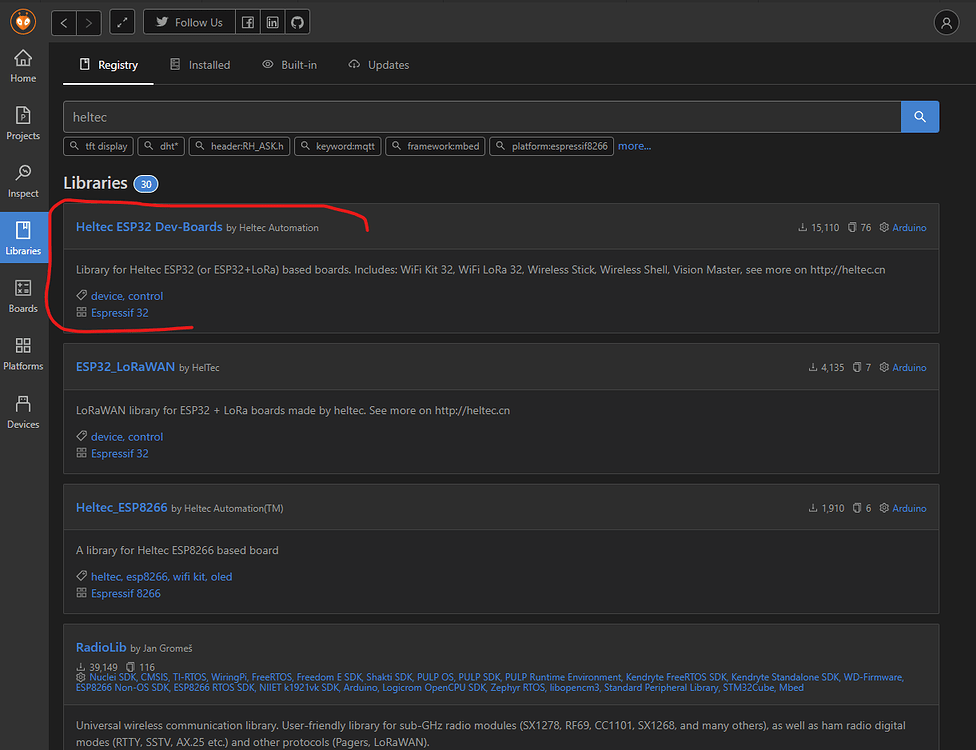Viewport: 976px width, 750px height.
Task: Filter by the keyword:mqtt chip
Action: click(337, 145)
